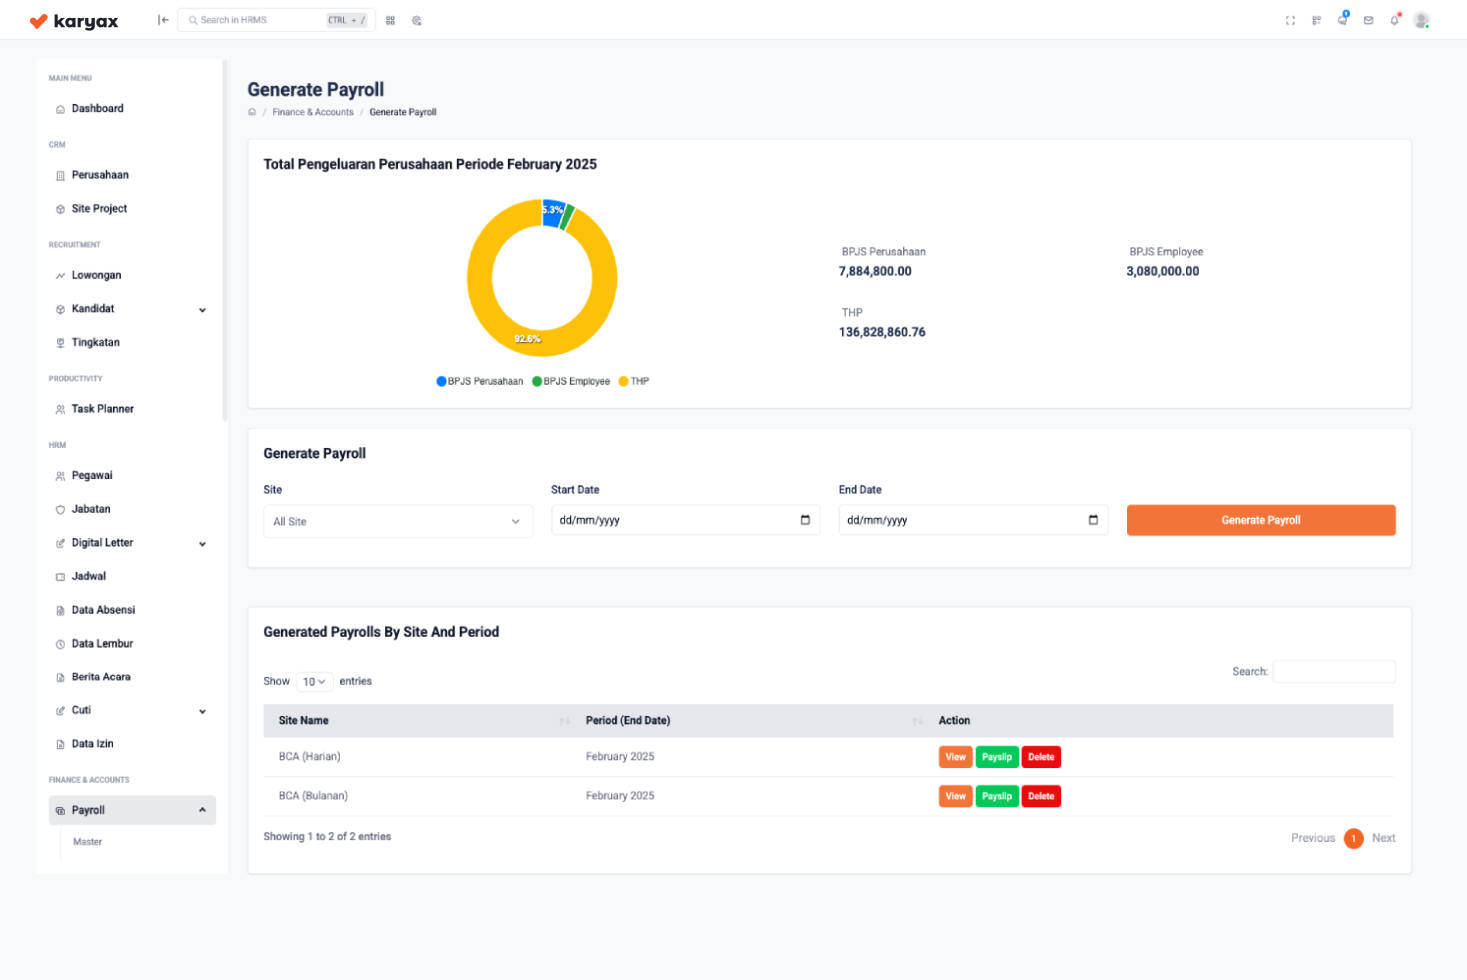Image resolution: width=1467 pixels, height=980 pixels.
Task: Click the home icon in the breadcrumb
Action: 252,112
